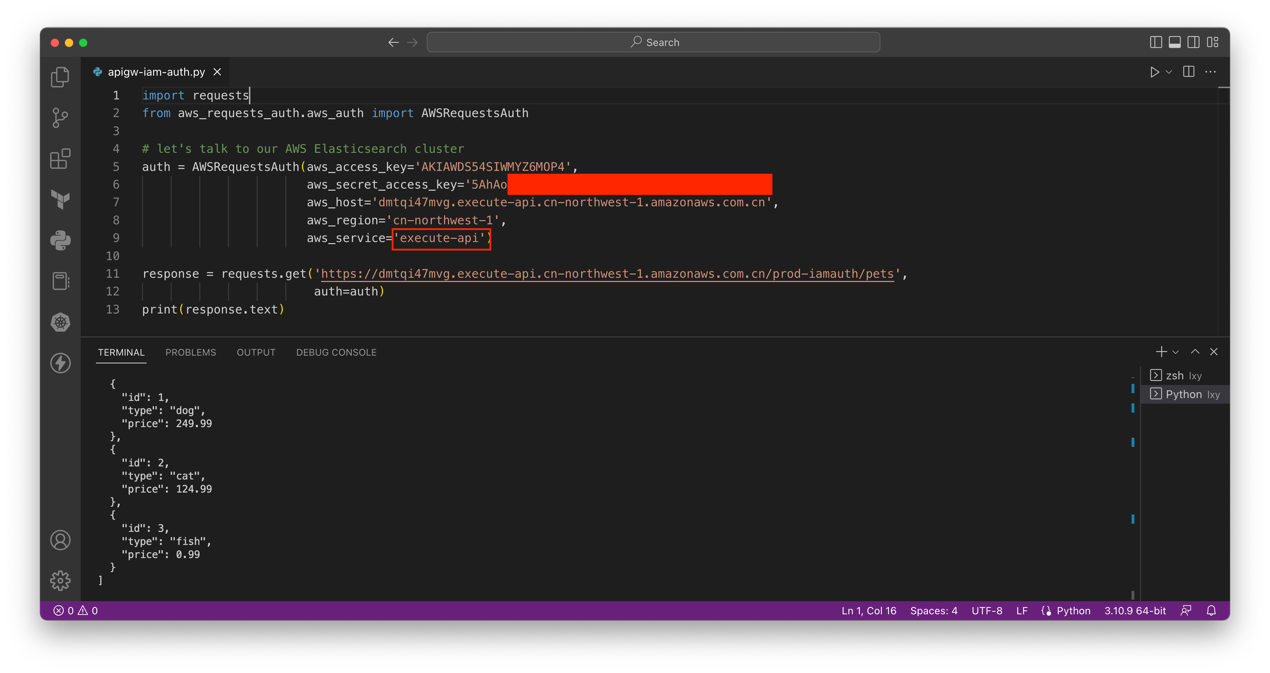Open the Kubernetes helm-wheel view
This screenshot has width=1270, height=673.
(x=60, y=322)
